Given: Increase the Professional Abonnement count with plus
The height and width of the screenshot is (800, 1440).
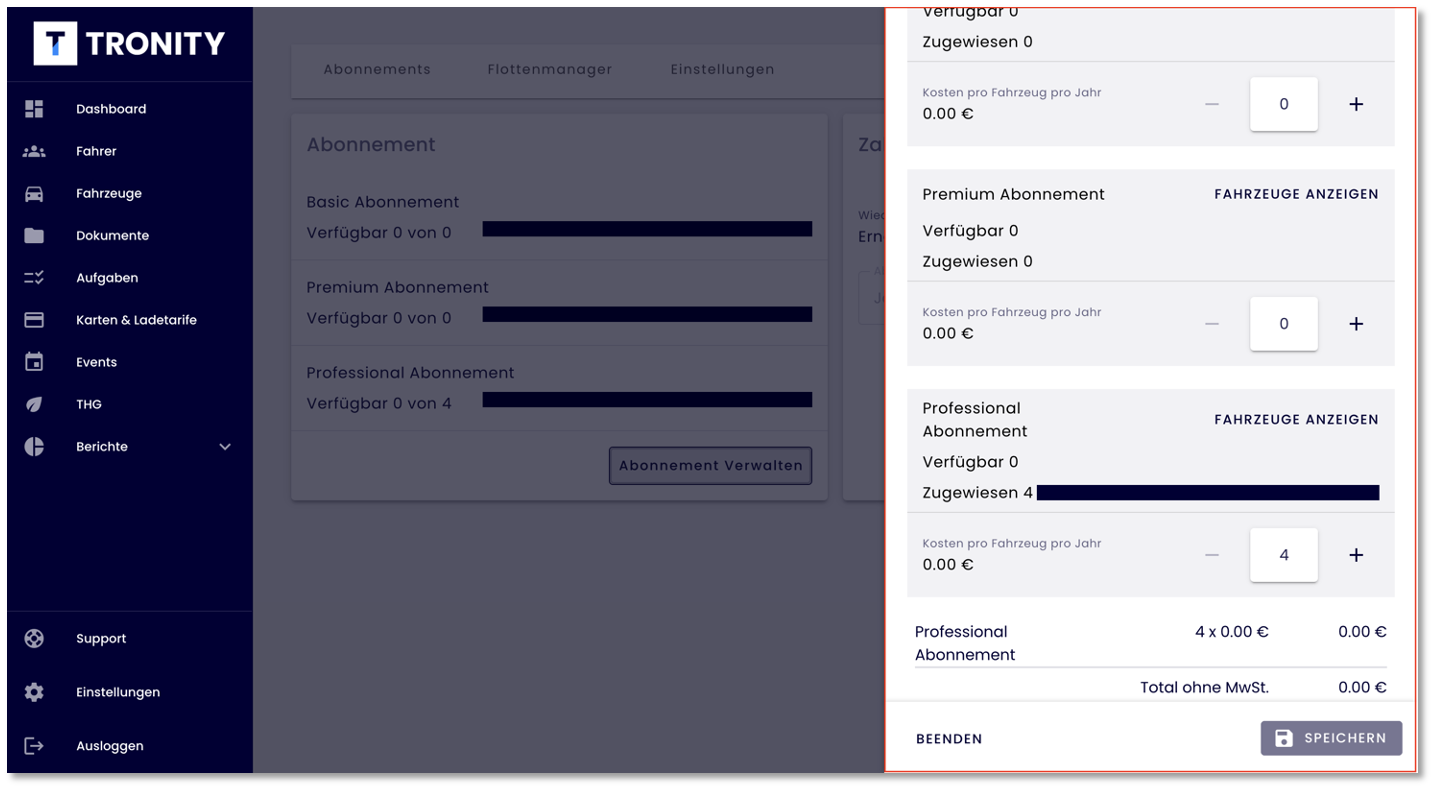Looking at the screenshot, I should point(1356,555).
